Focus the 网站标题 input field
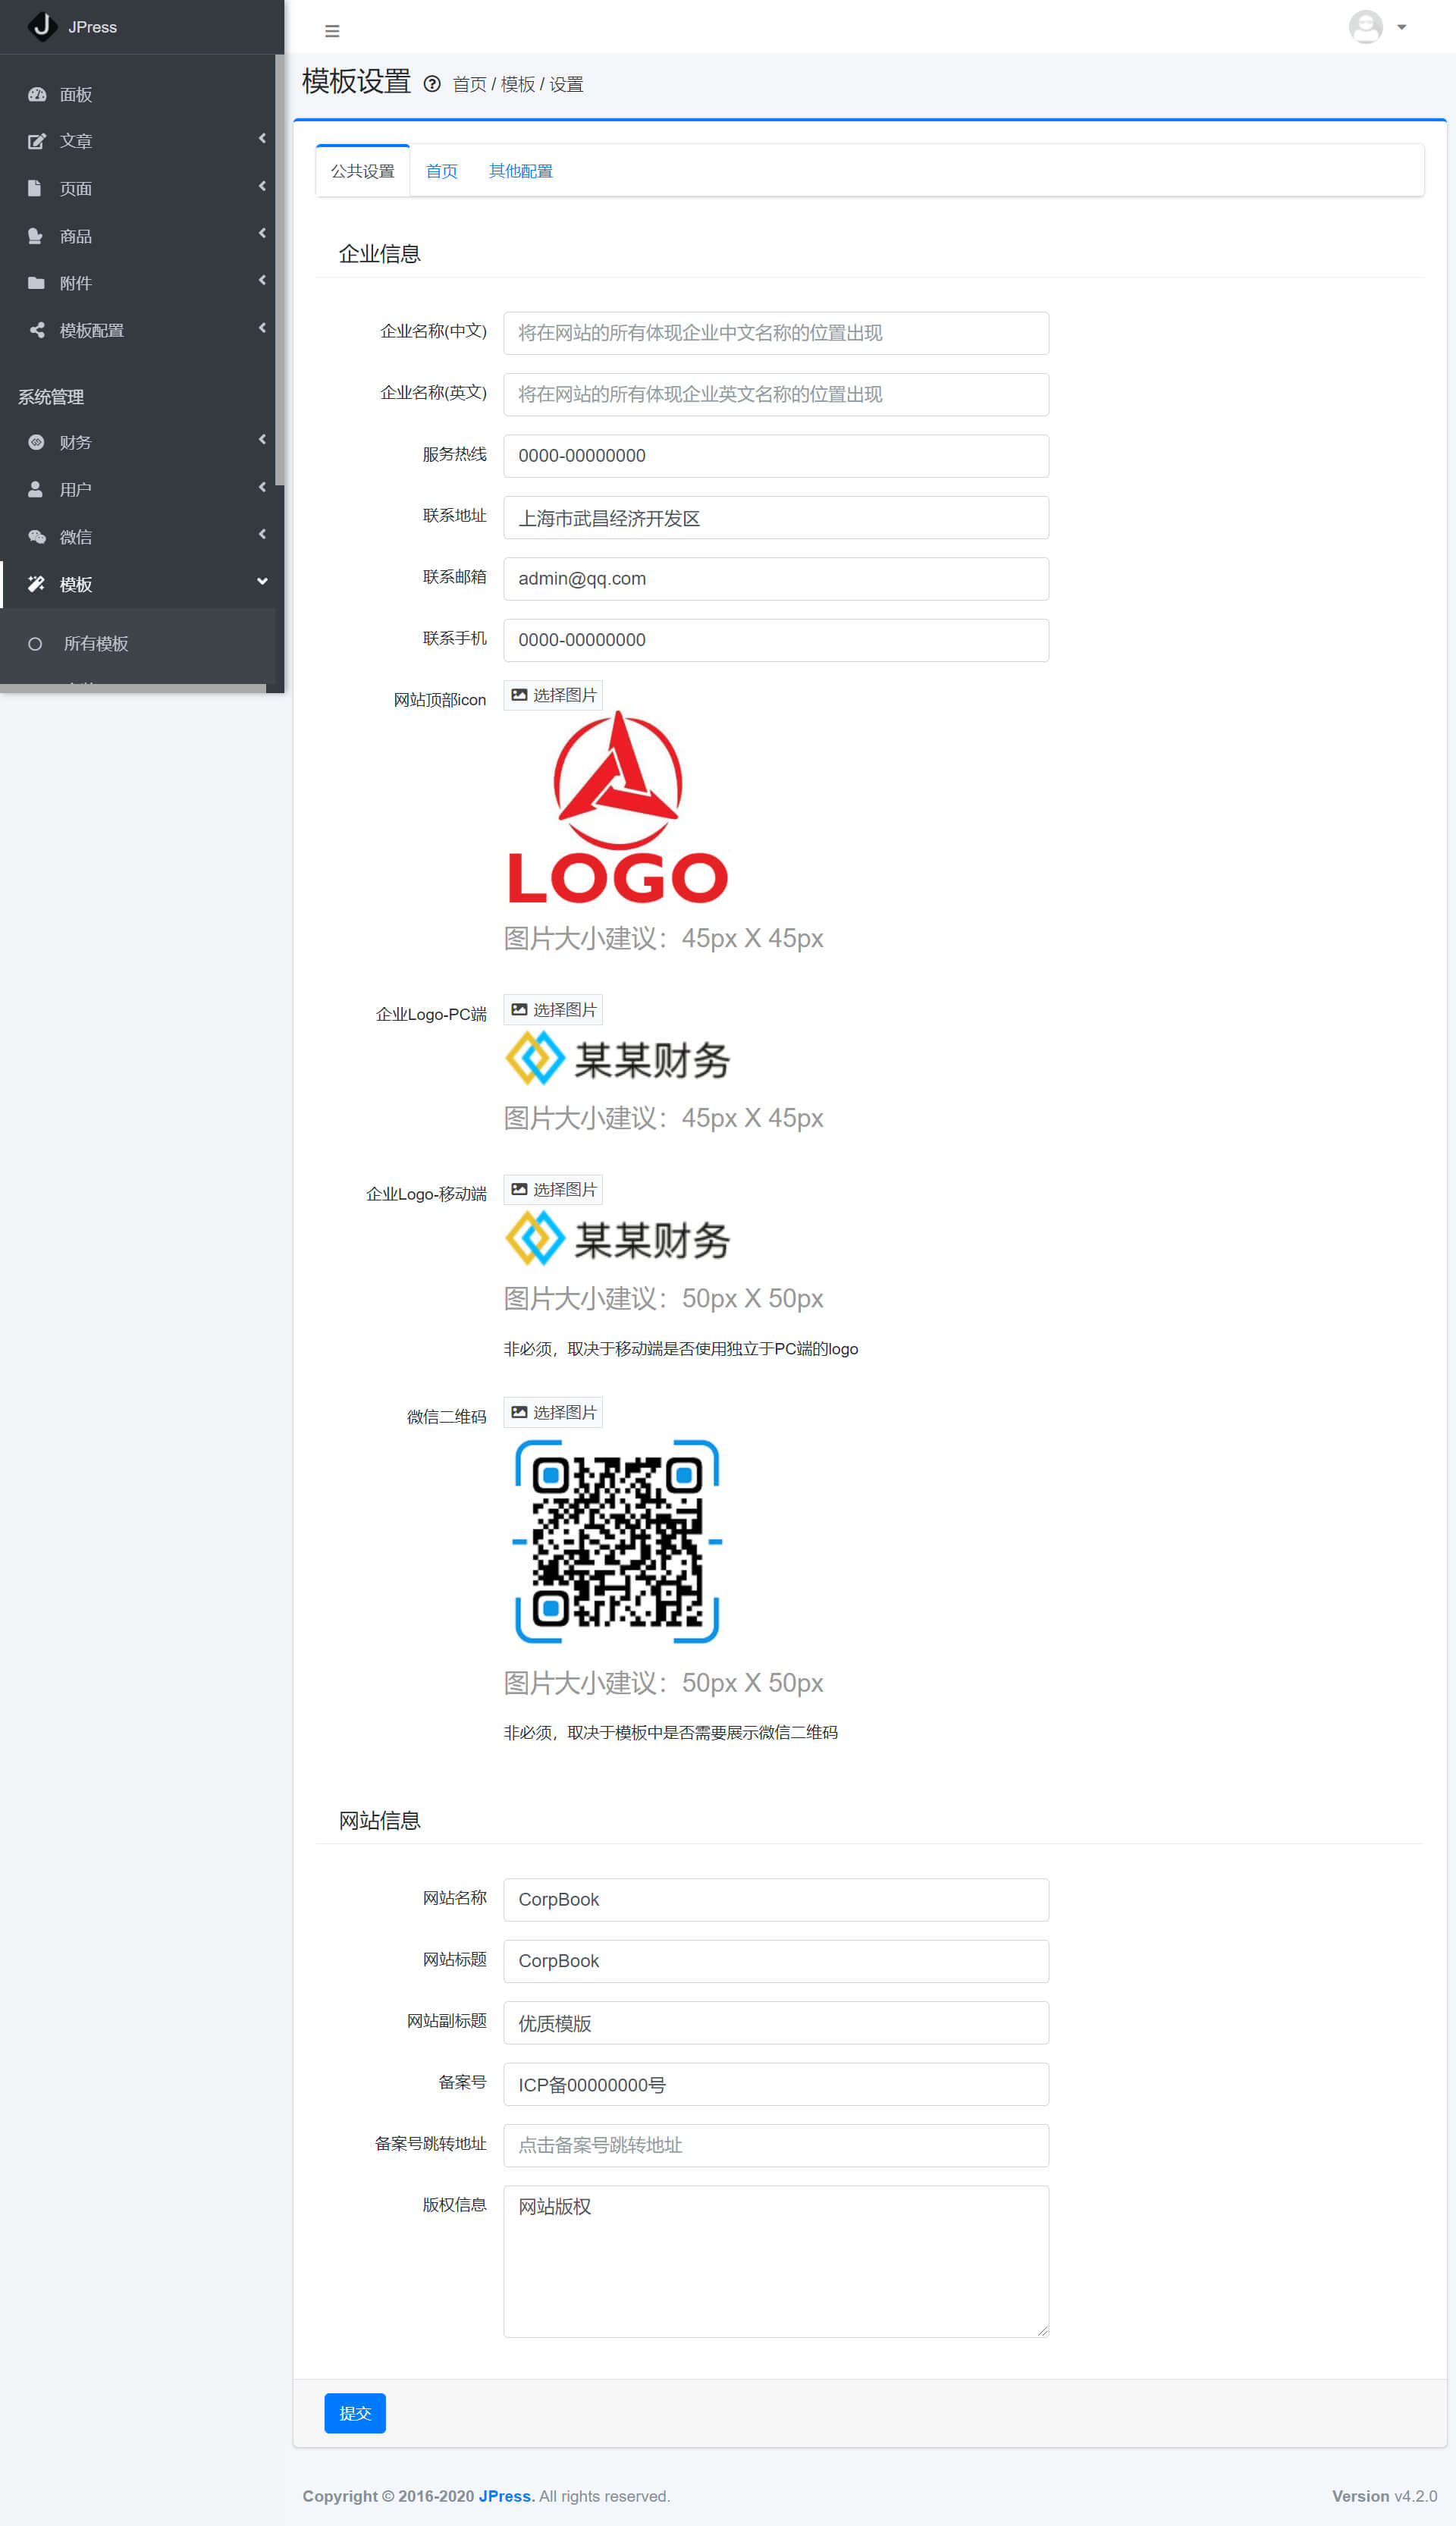Image resolution: width=1456 pixels, height=2526 pixels. pyautogui.click(x=776, y=1961)
